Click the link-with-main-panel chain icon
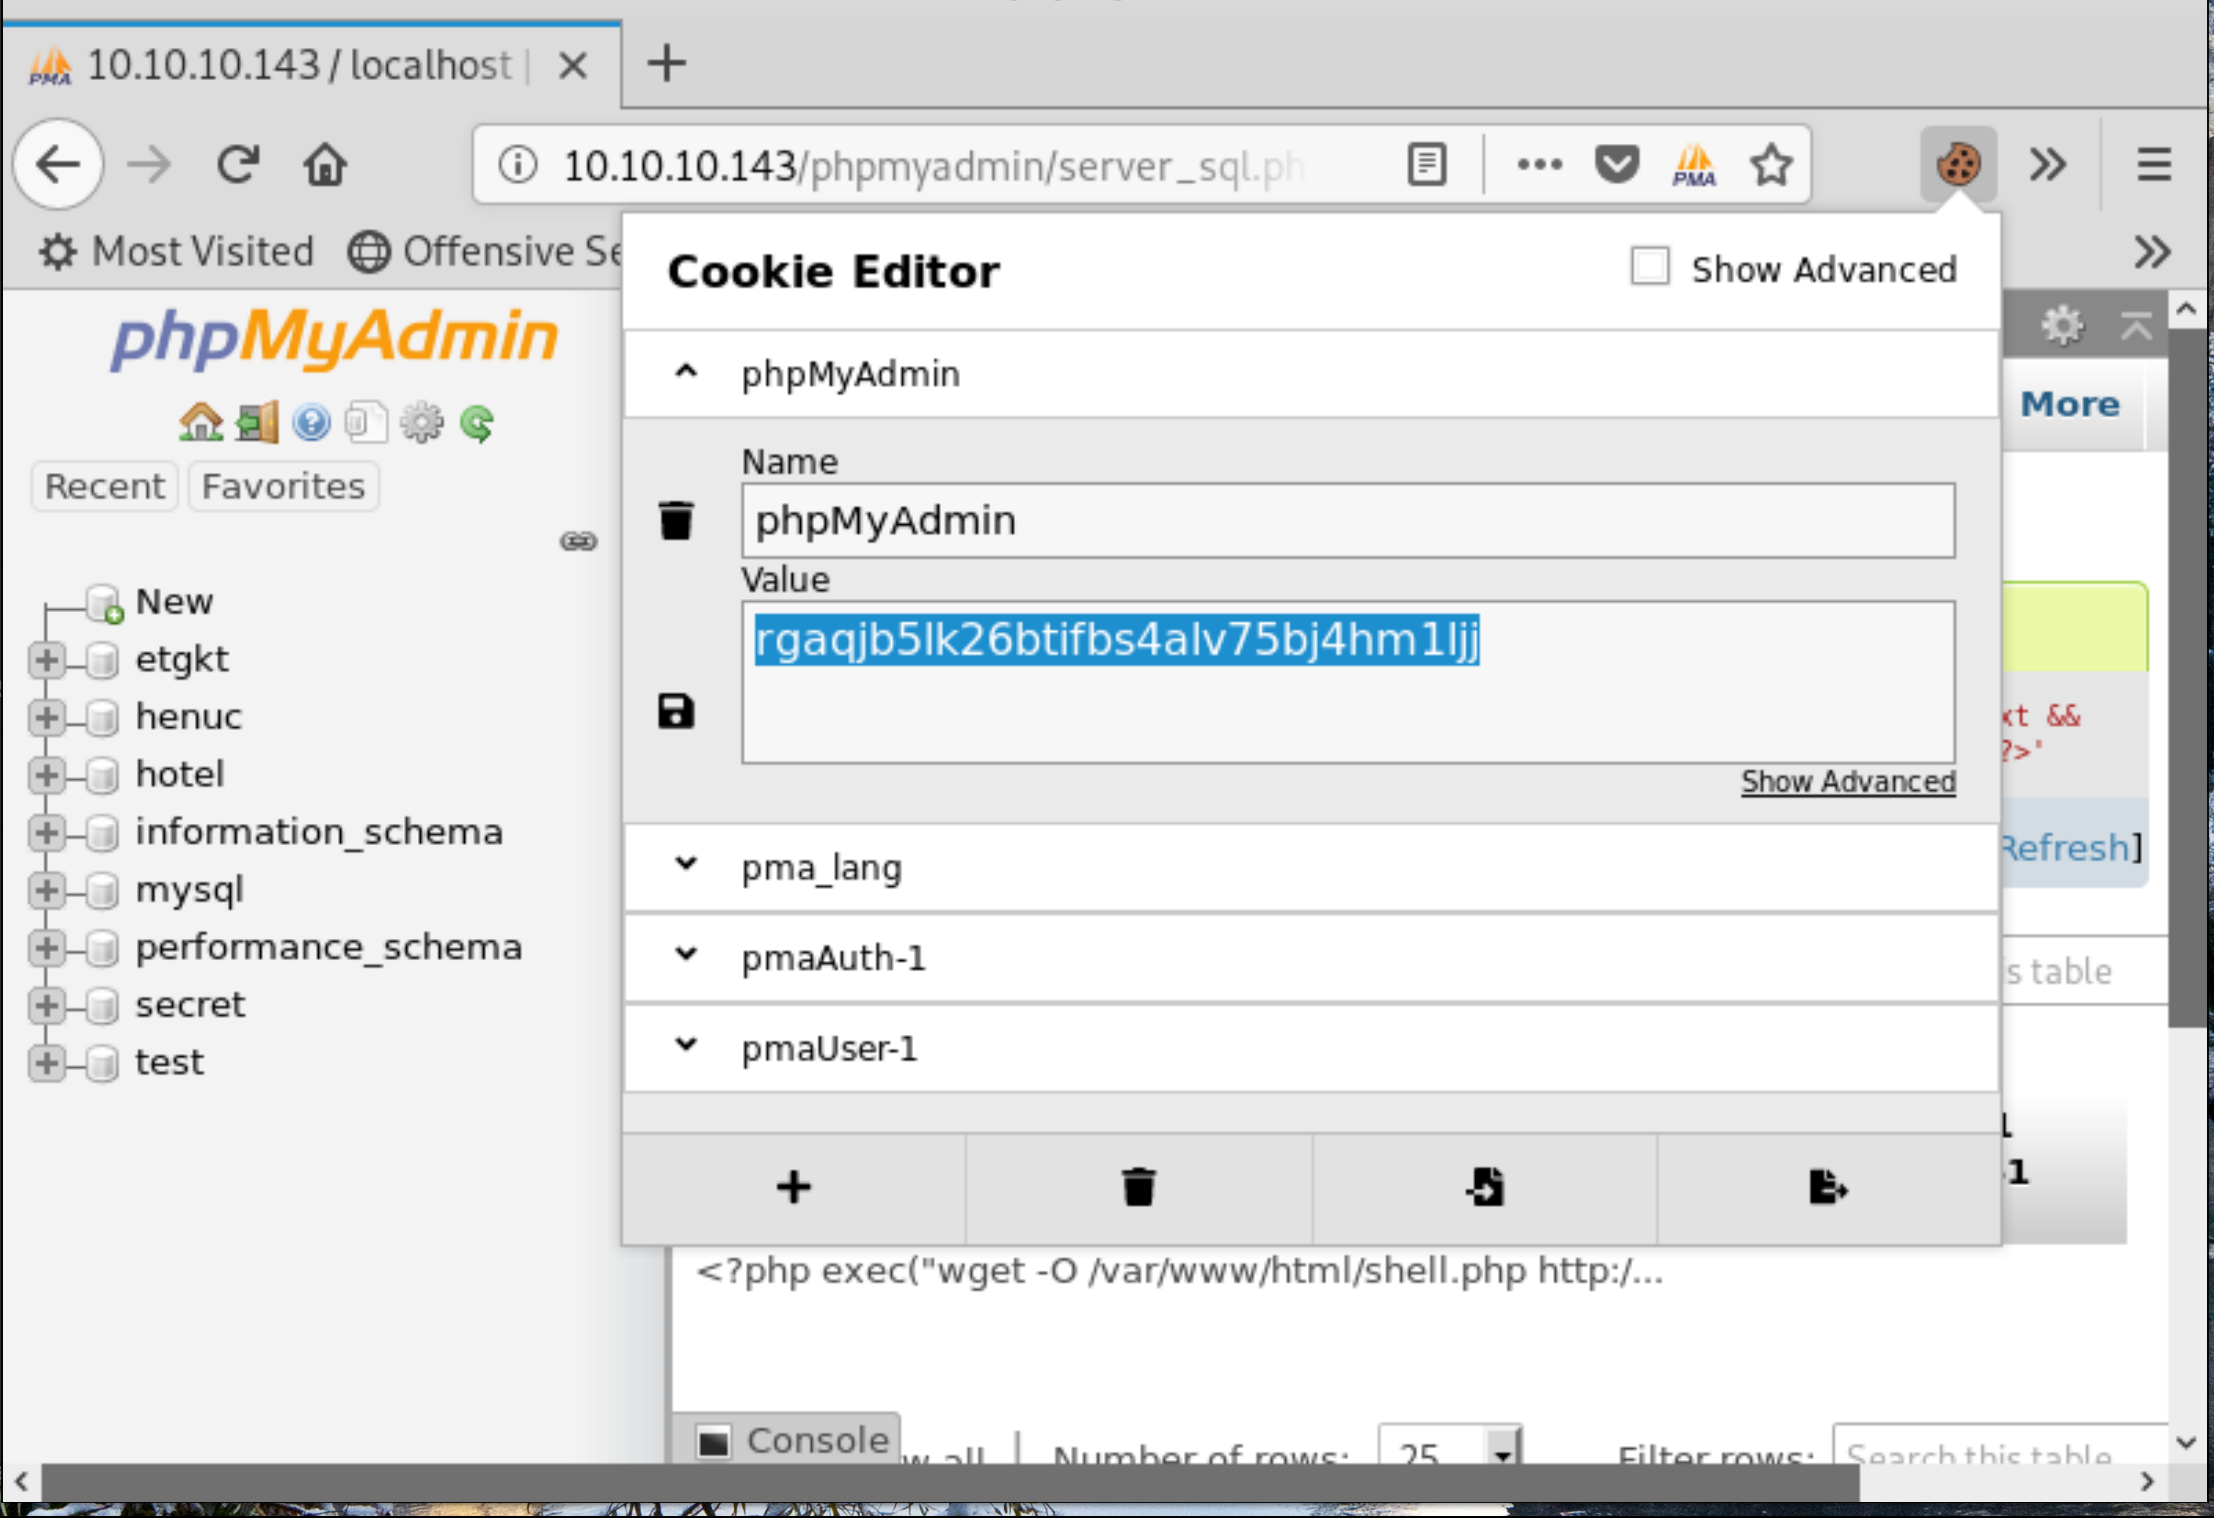The width and height of the screenshot is (2214, 1518). (x=578, y=541)
